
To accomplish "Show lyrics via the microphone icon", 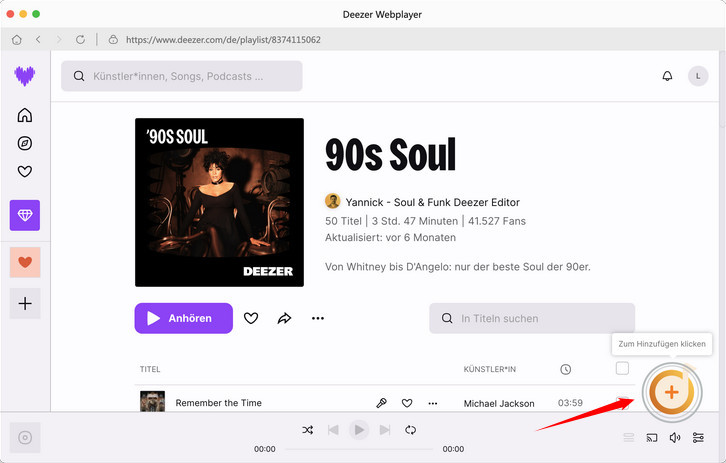I will point(381,403).
